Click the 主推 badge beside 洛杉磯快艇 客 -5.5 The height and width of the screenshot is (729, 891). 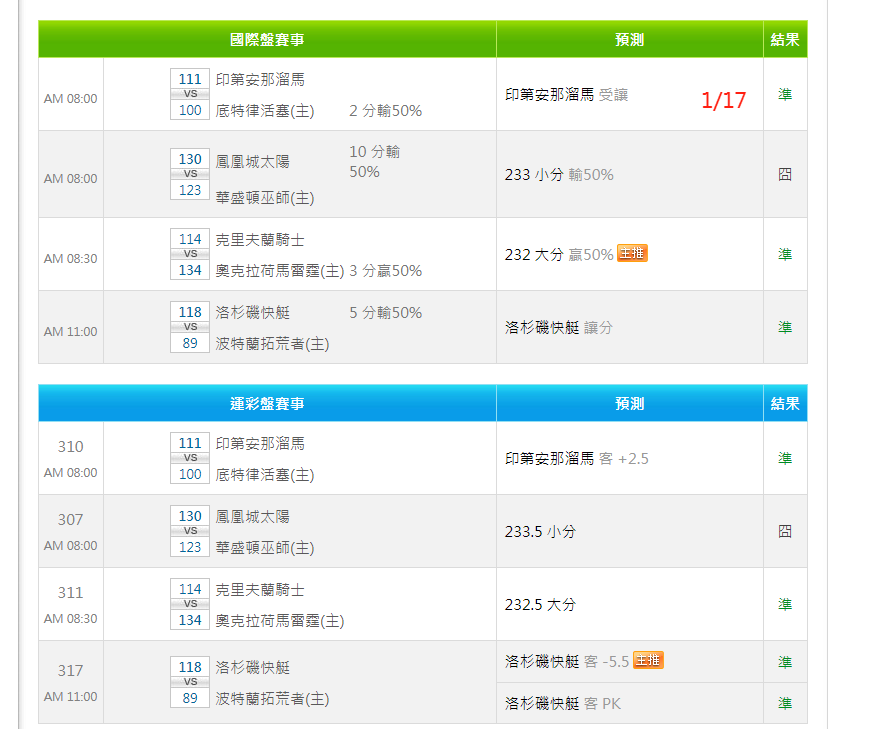click(648, 660)
